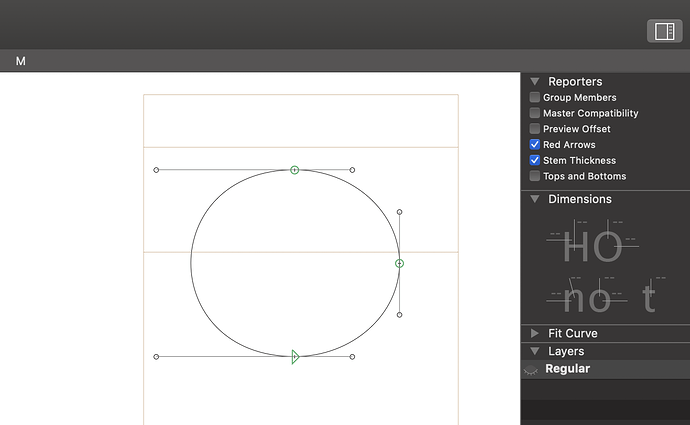This screenshot has width=690, height=425.
Task: Select the top green curve node
Action: coord(295,170)
